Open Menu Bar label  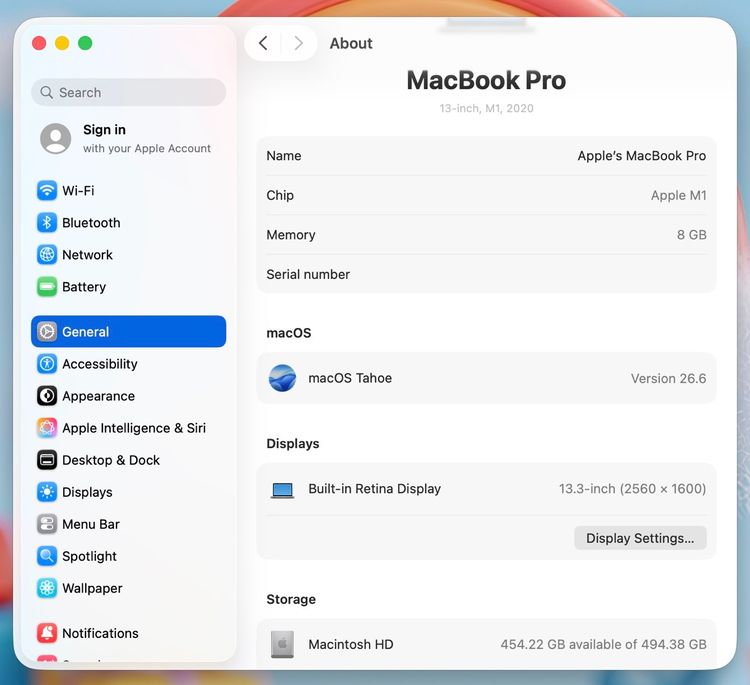tap(90, 524)
